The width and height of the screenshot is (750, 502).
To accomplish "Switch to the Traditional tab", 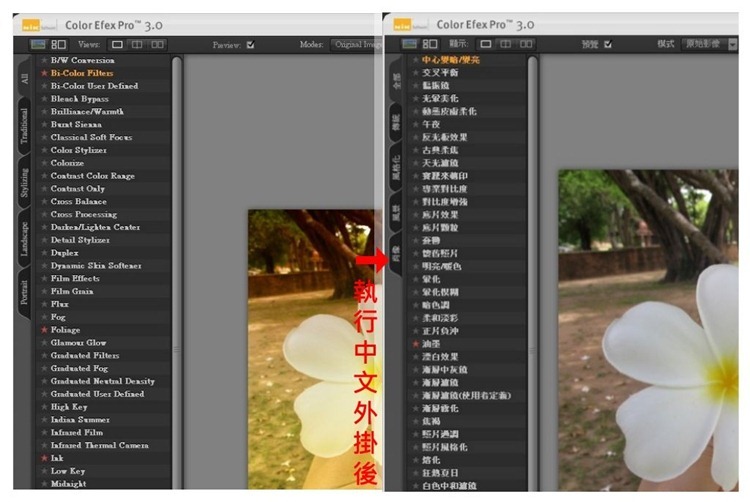I will click(24, 126).
